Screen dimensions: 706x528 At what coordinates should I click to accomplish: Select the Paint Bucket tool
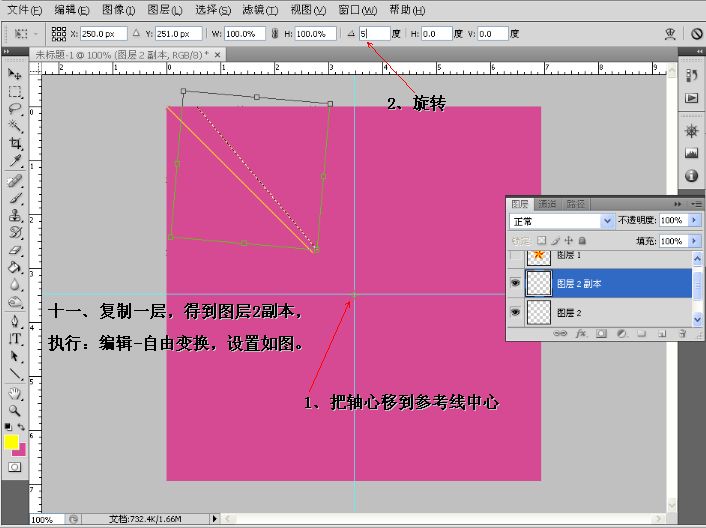point(15,267)
